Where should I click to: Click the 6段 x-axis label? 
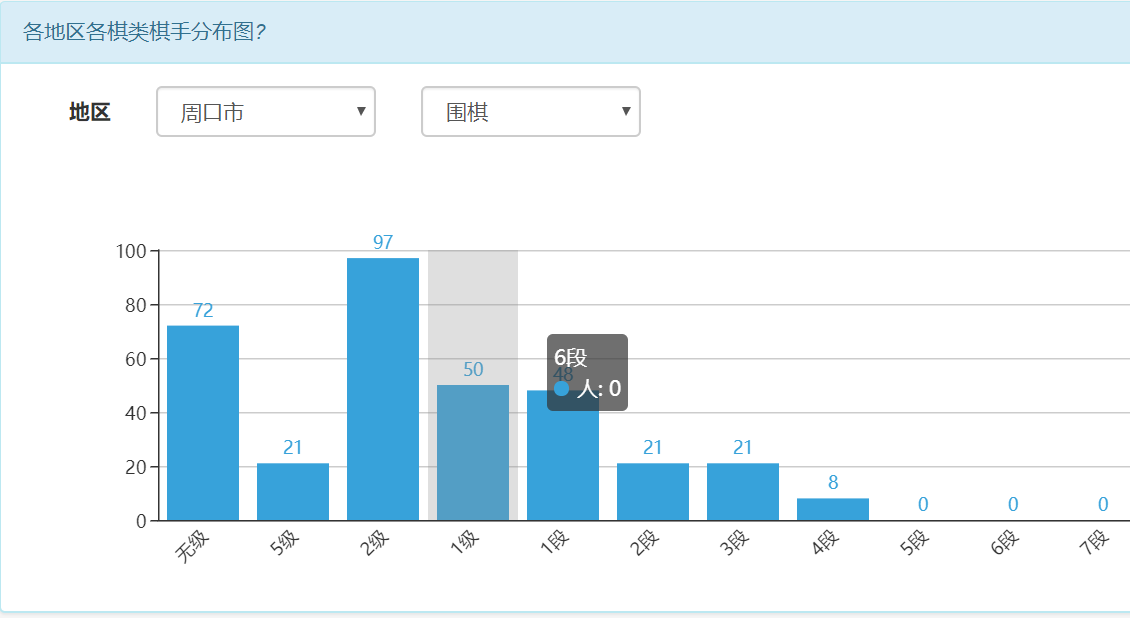(1004, 547)
